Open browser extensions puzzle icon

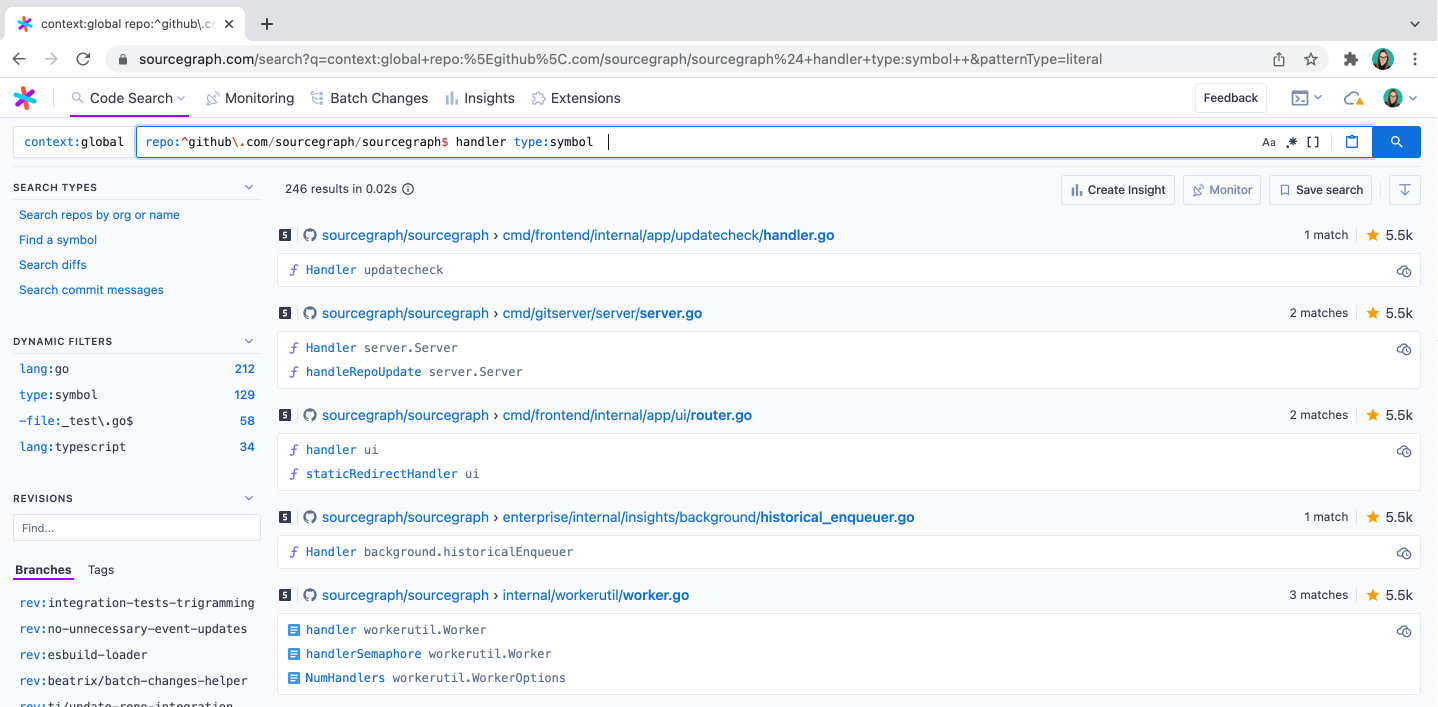[1351, 59]
